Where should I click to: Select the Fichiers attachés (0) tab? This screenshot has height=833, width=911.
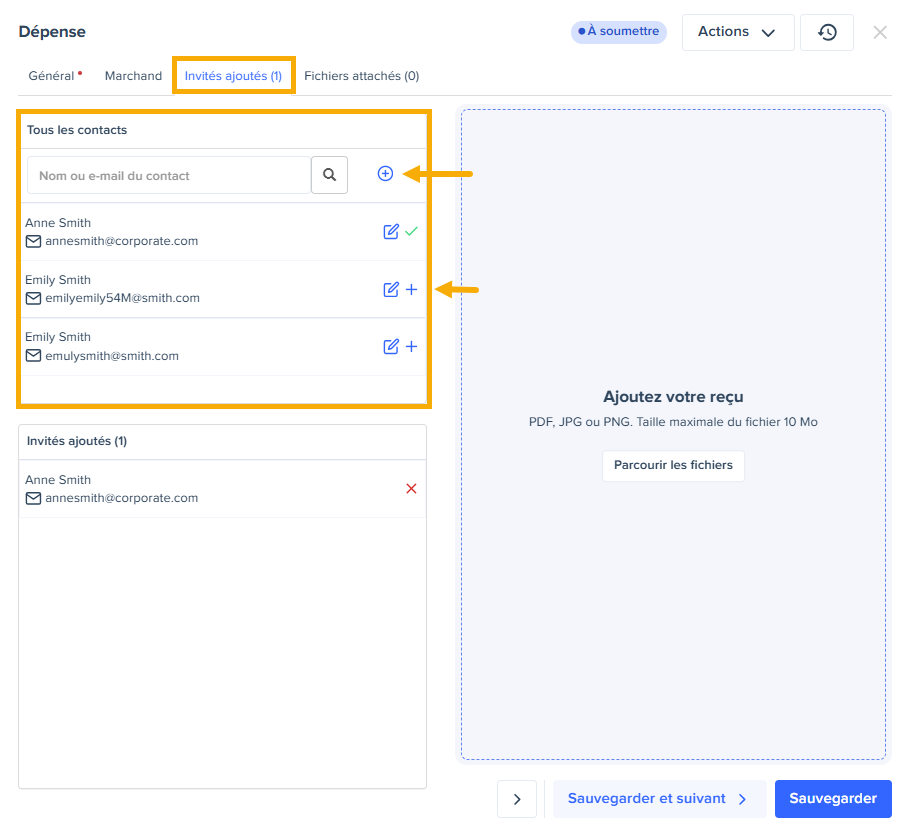tap(361, 76)
